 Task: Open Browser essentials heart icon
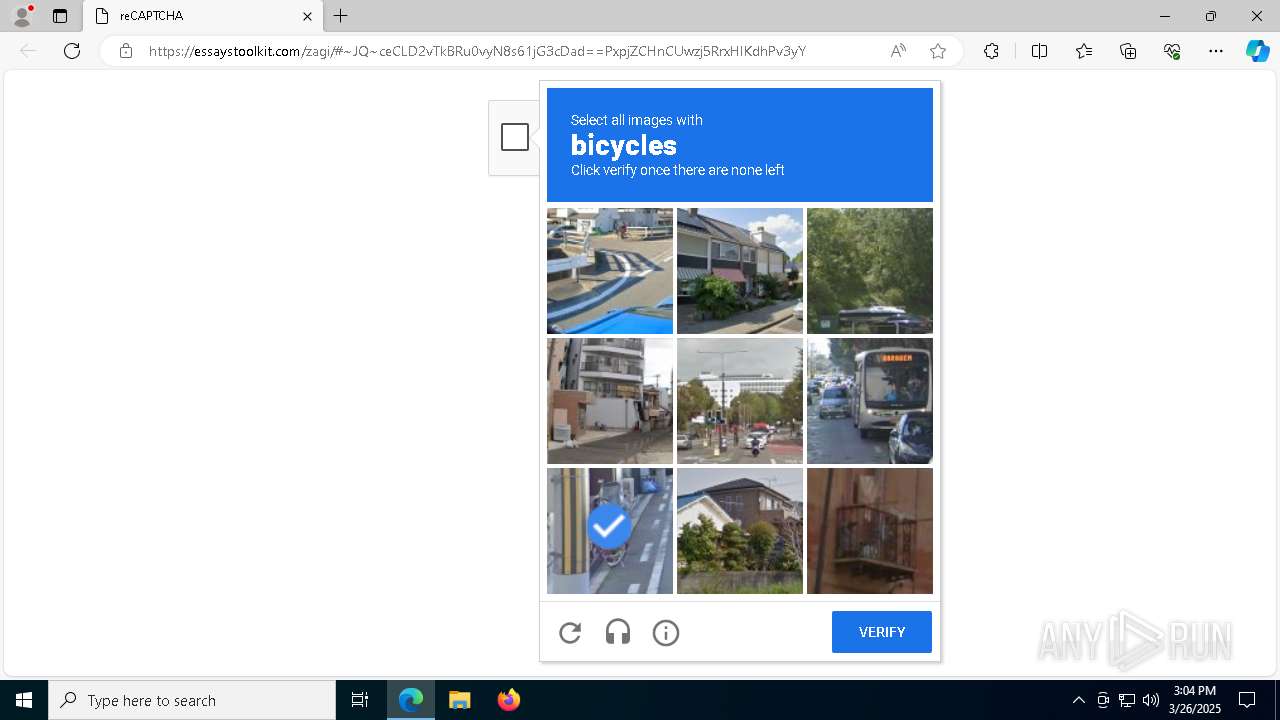[1172, 51]
